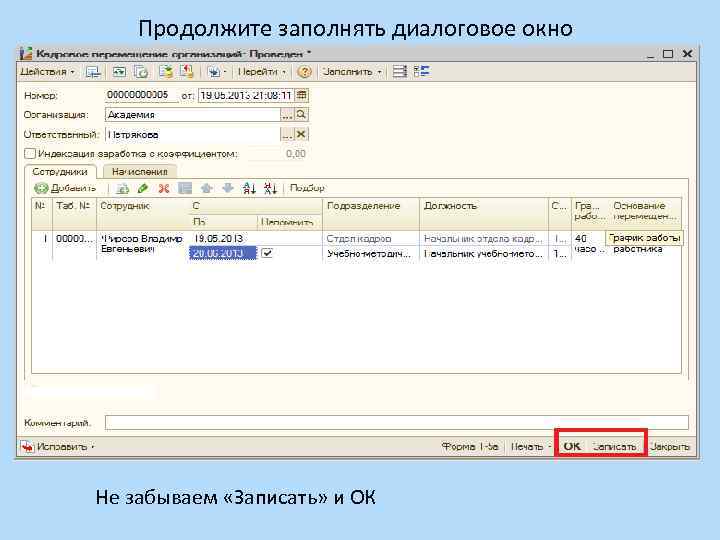Click the green pencil edit row icon

(x=143, y=188)
